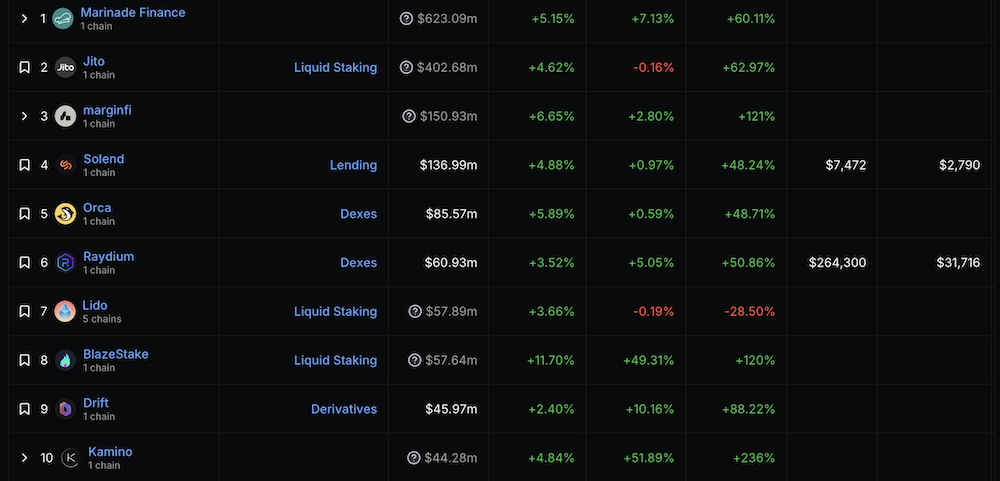Screen dimensions: 1000x481
Task: Expand the marginfi row chevron
Action: (x=24, y=116)
